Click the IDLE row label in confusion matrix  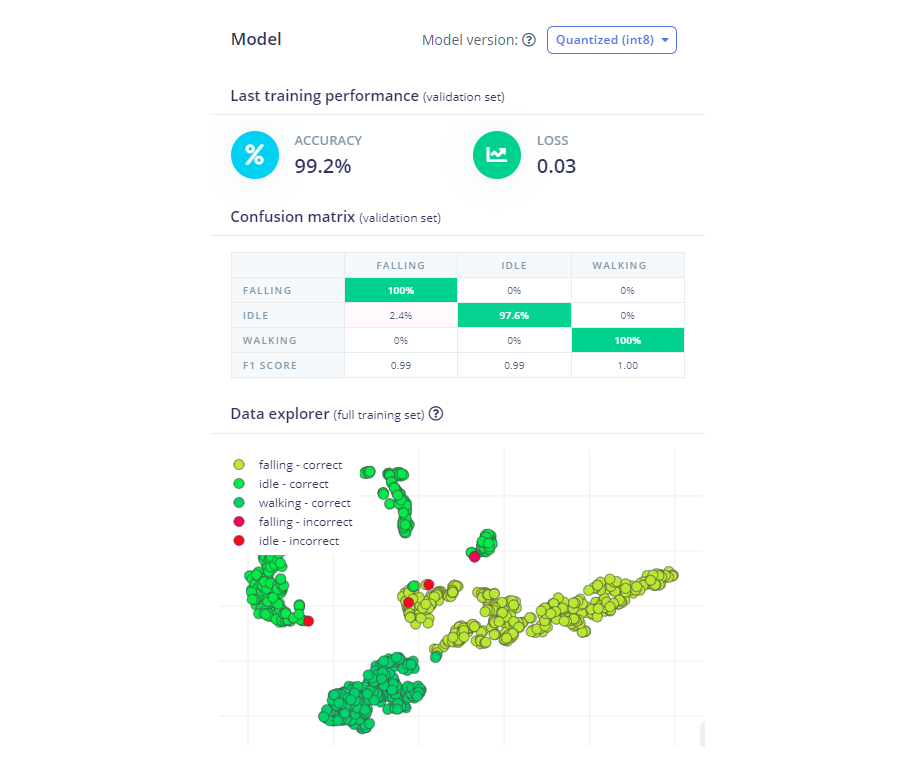click(255, 316)
